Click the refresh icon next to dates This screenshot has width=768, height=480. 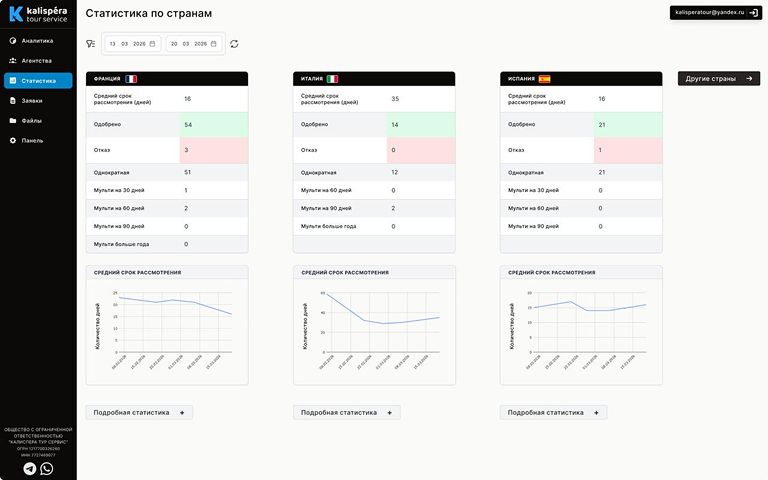coord(234,44)
